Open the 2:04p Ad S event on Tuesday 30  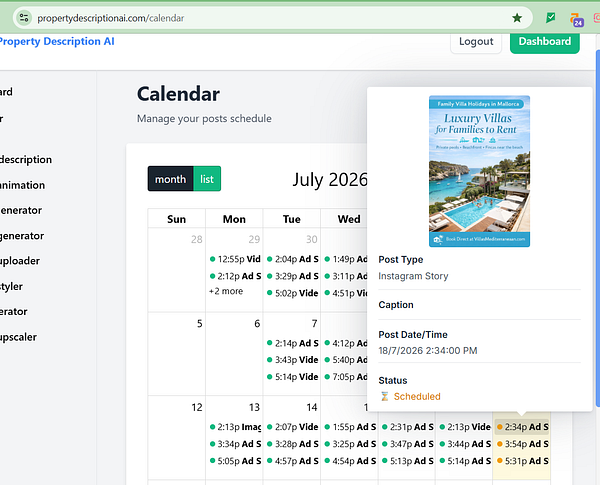pyautogui.click(x=292, y=259)
